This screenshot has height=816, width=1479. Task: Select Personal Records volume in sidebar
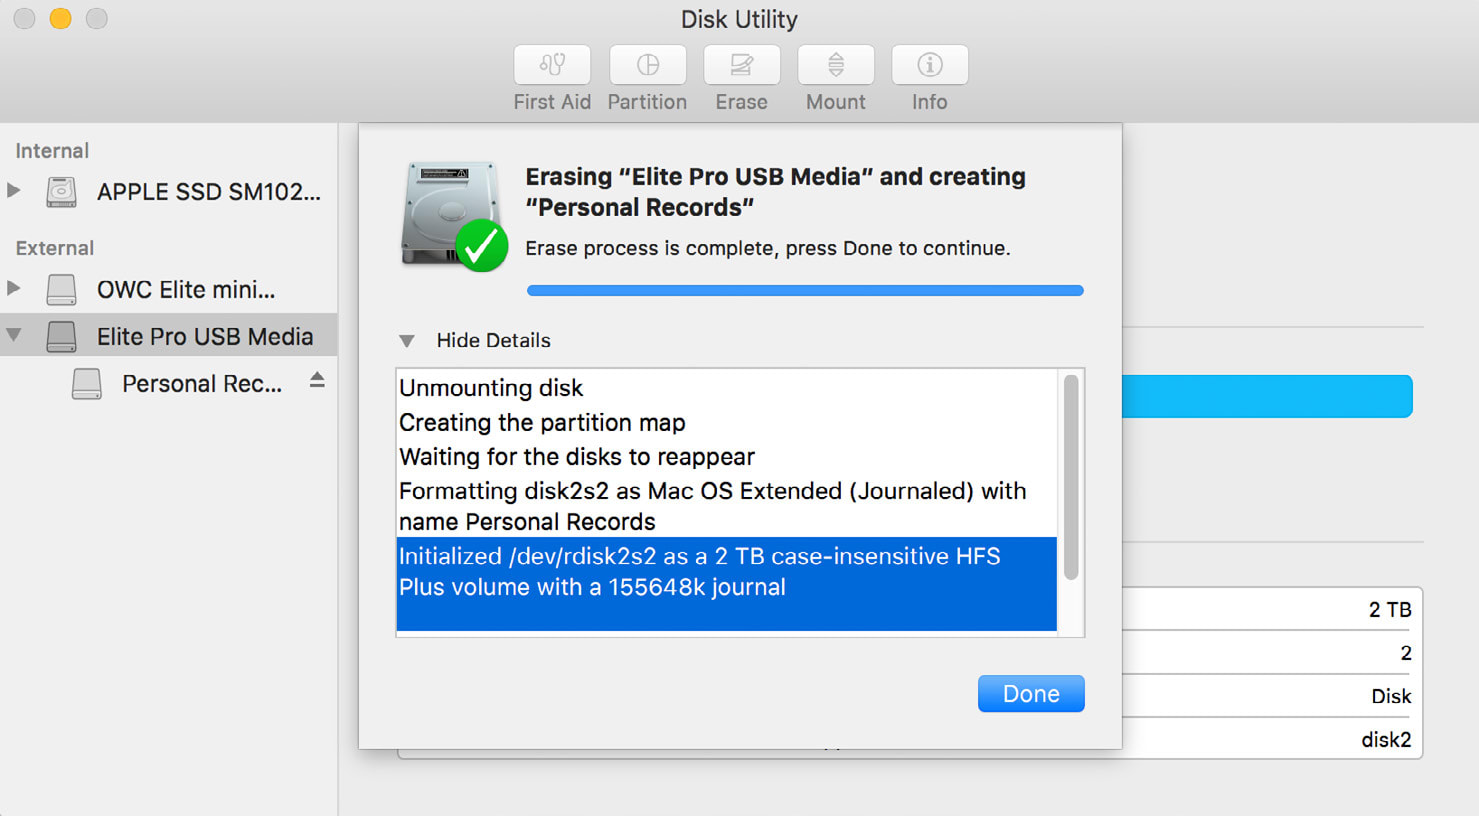tap(201, 384)
